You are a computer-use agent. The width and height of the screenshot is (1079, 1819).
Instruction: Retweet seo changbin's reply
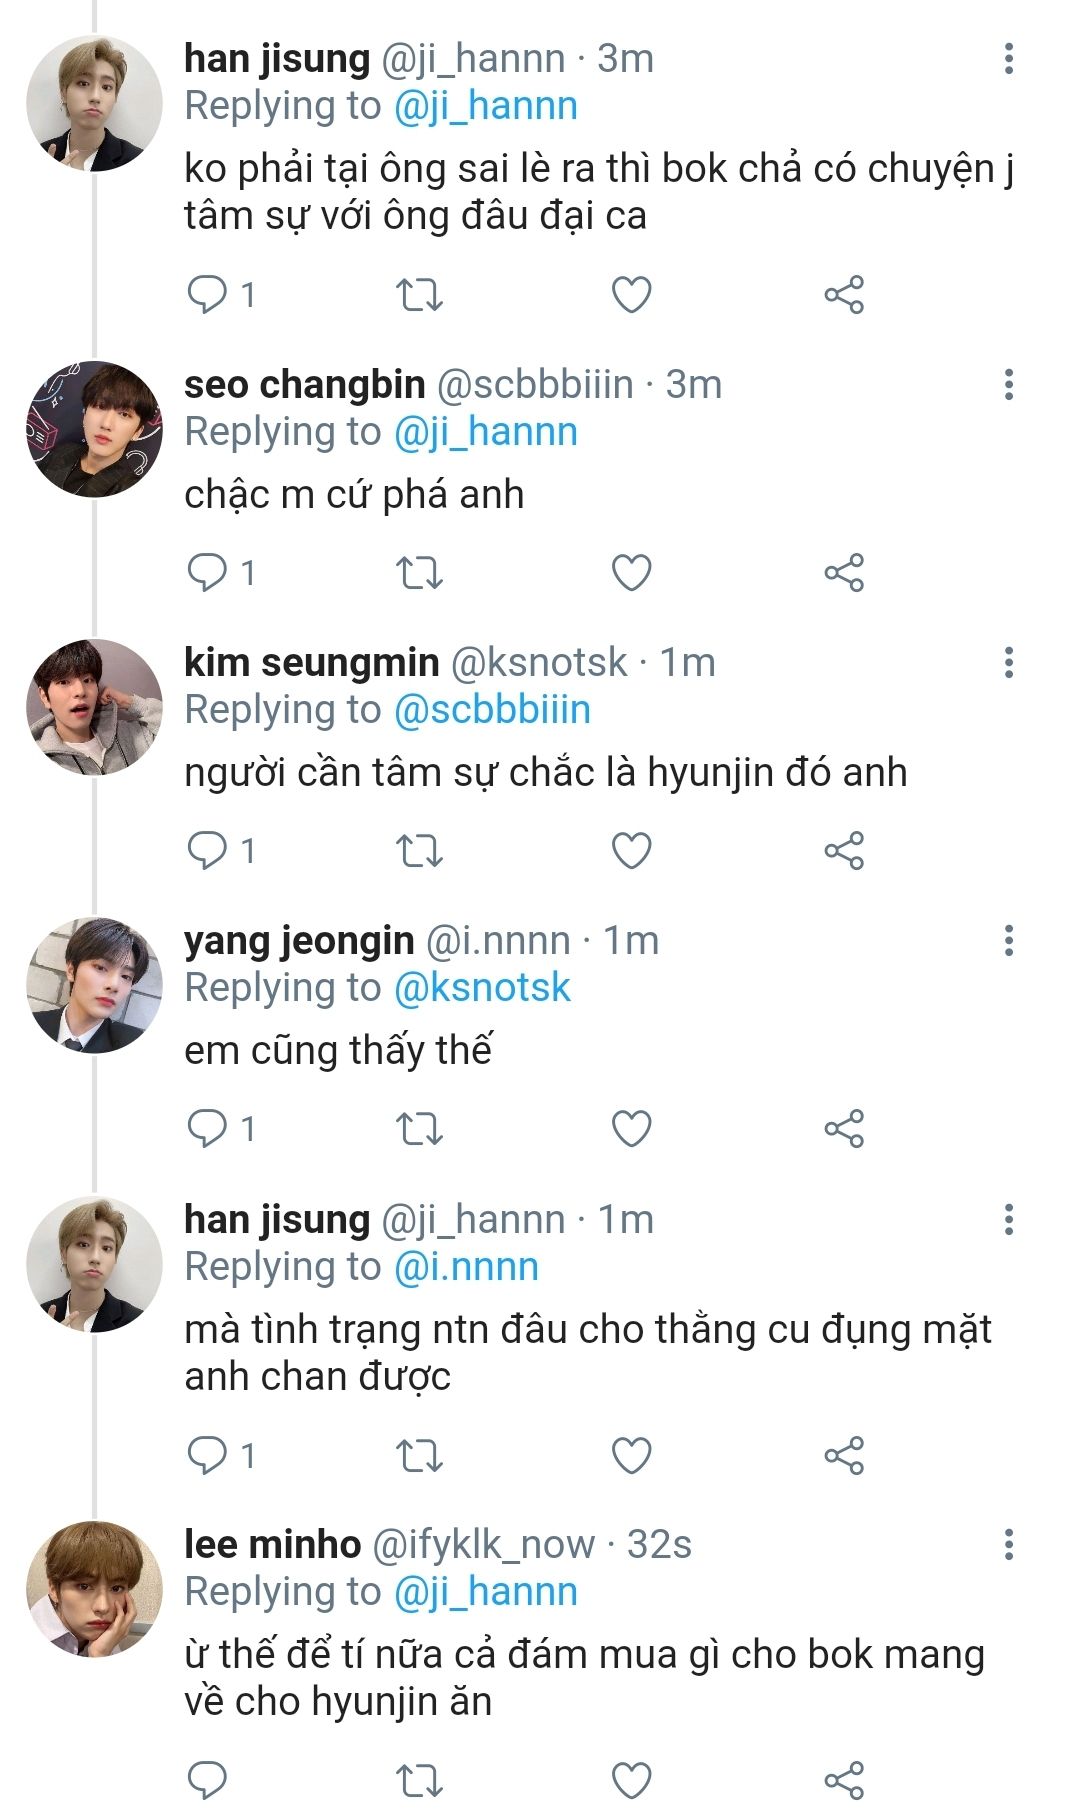coord(419,573)
